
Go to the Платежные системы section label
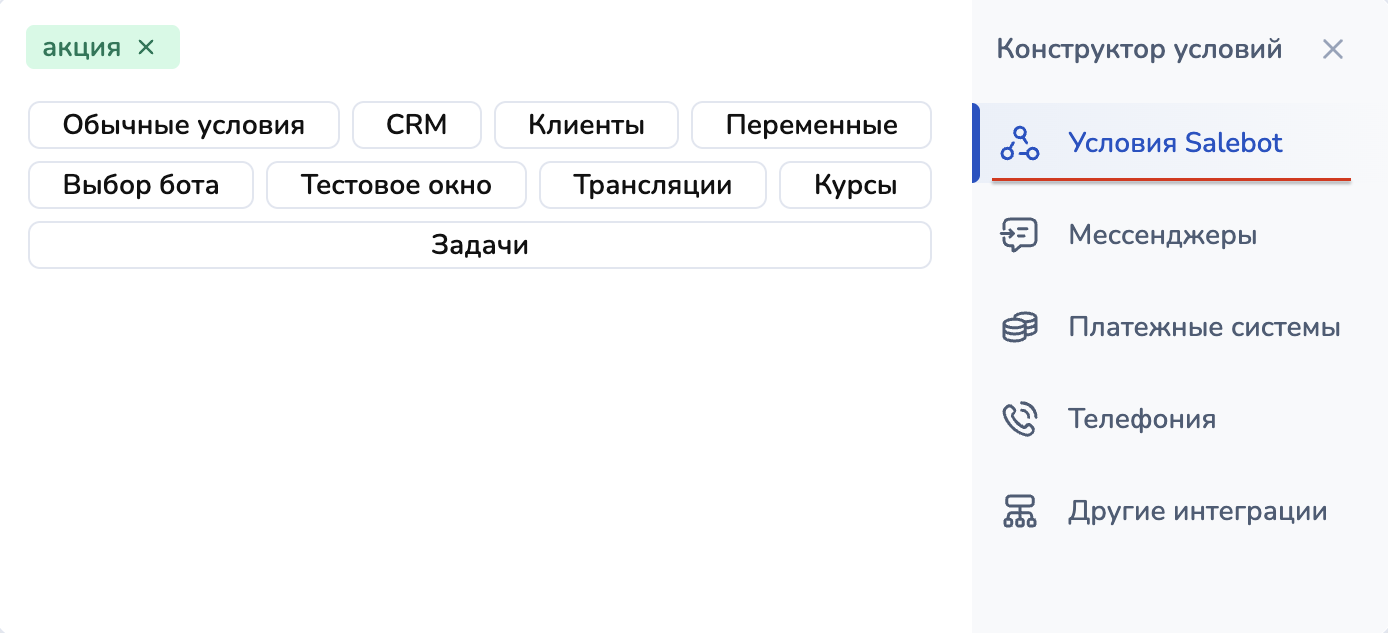pyautogui.click(x=1204, y=327)
